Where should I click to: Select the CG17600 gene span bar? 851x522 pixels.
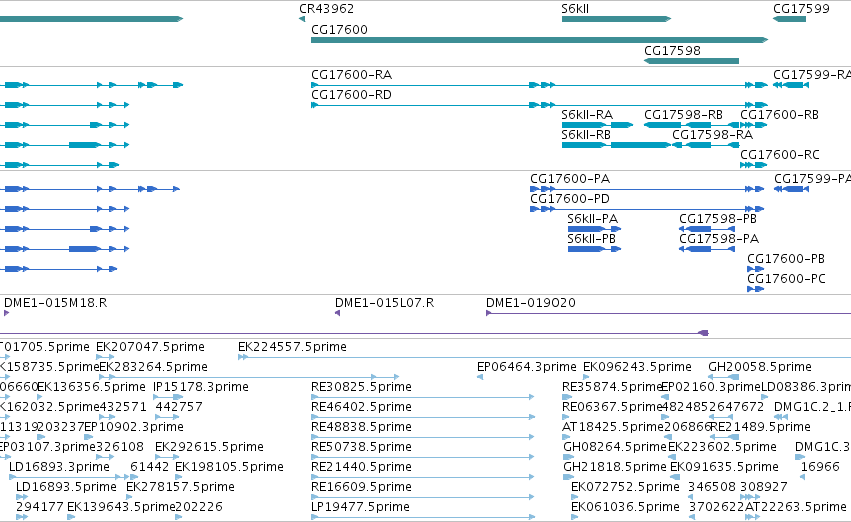(x=539, y=40)
